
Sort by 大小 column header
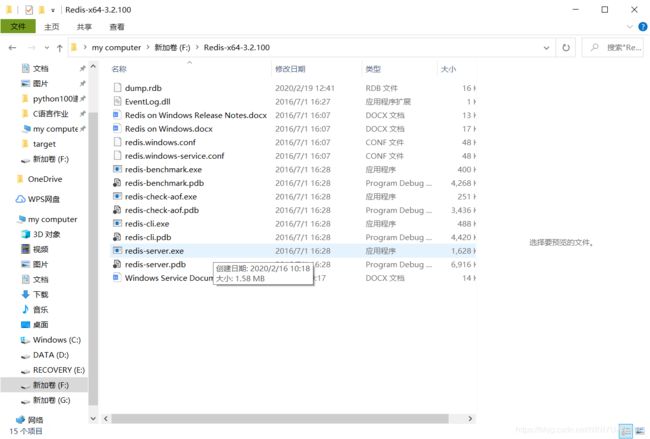click(448, 69)
